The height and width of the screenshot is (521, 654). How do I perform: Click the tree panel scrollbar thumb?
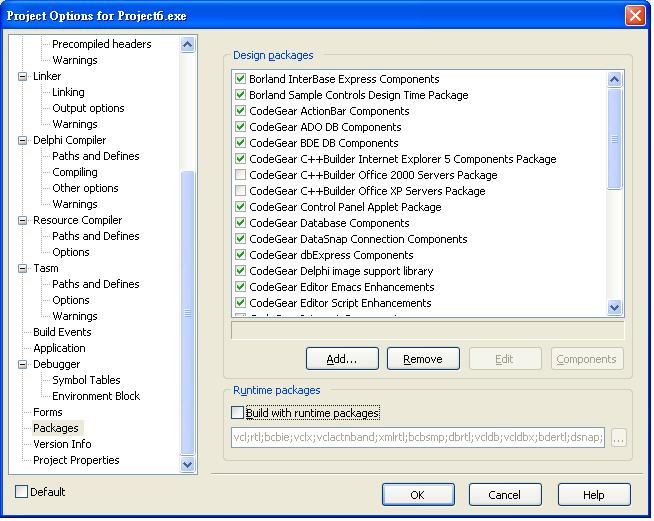coord(188,313)
